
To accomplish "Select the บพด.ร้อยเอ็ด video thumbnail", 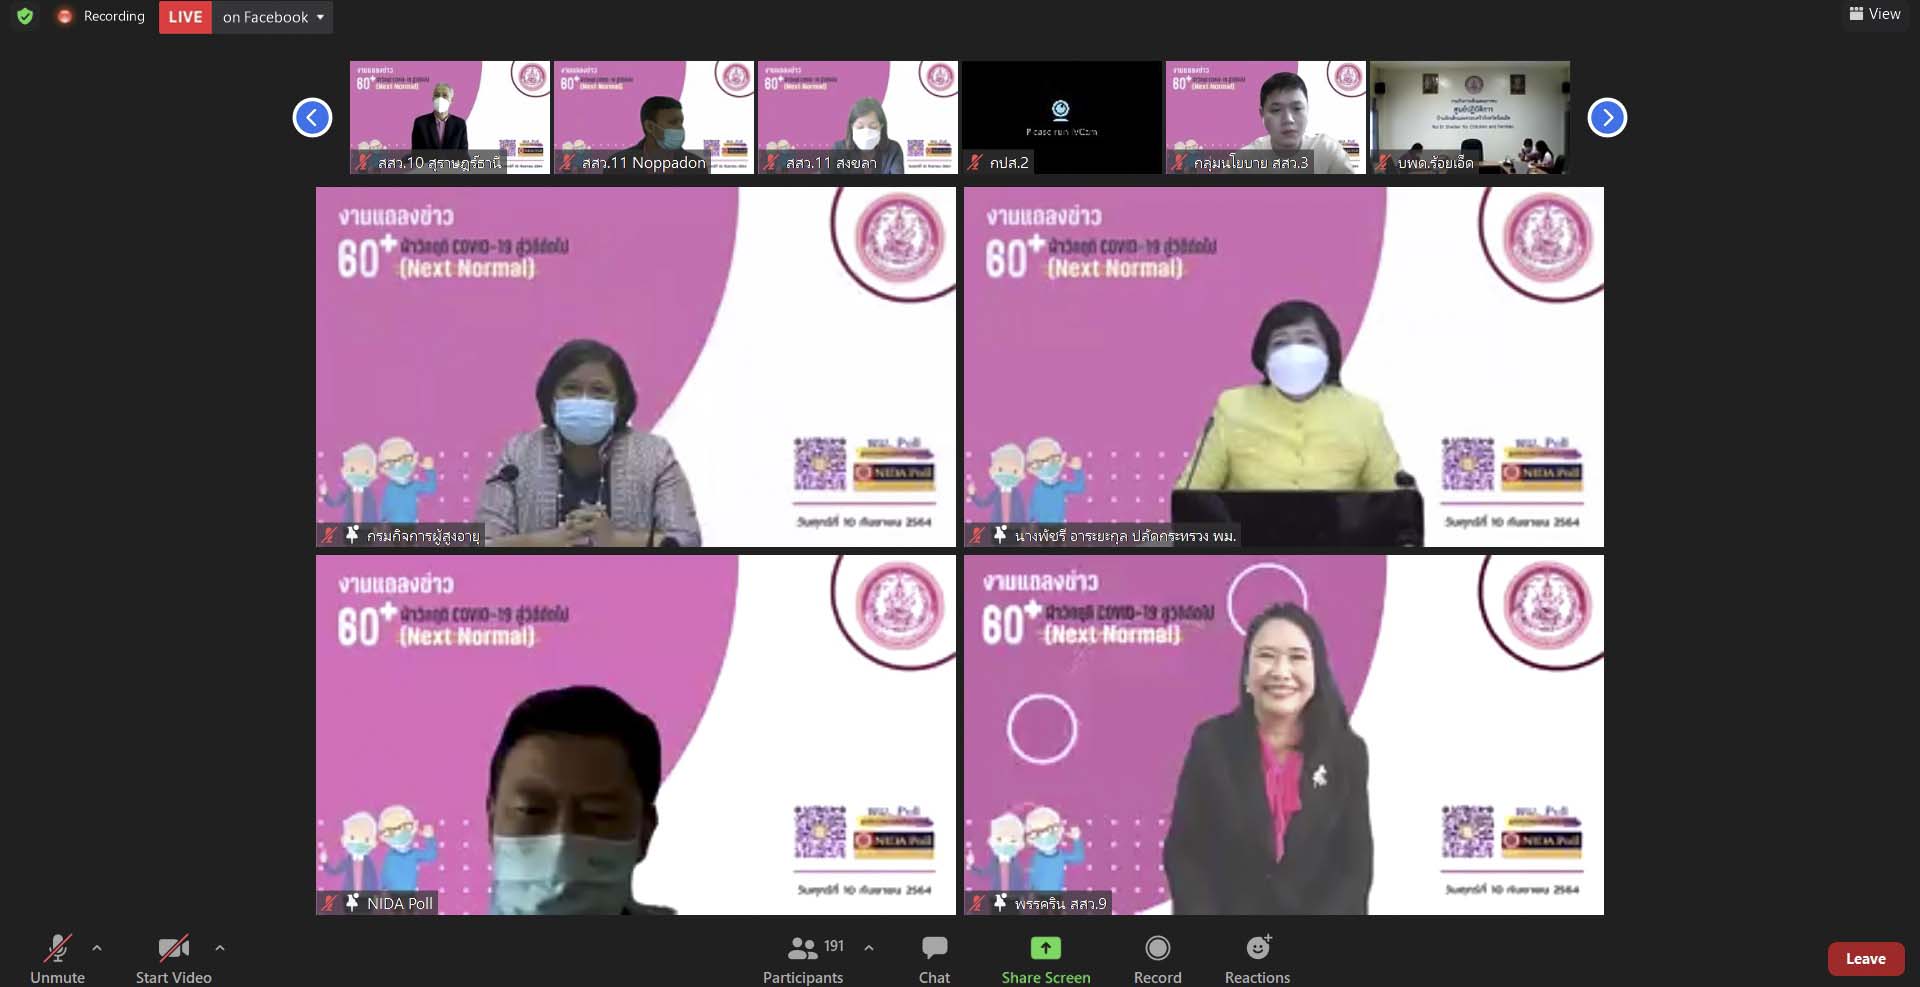I will click(x=1470, y=117).
